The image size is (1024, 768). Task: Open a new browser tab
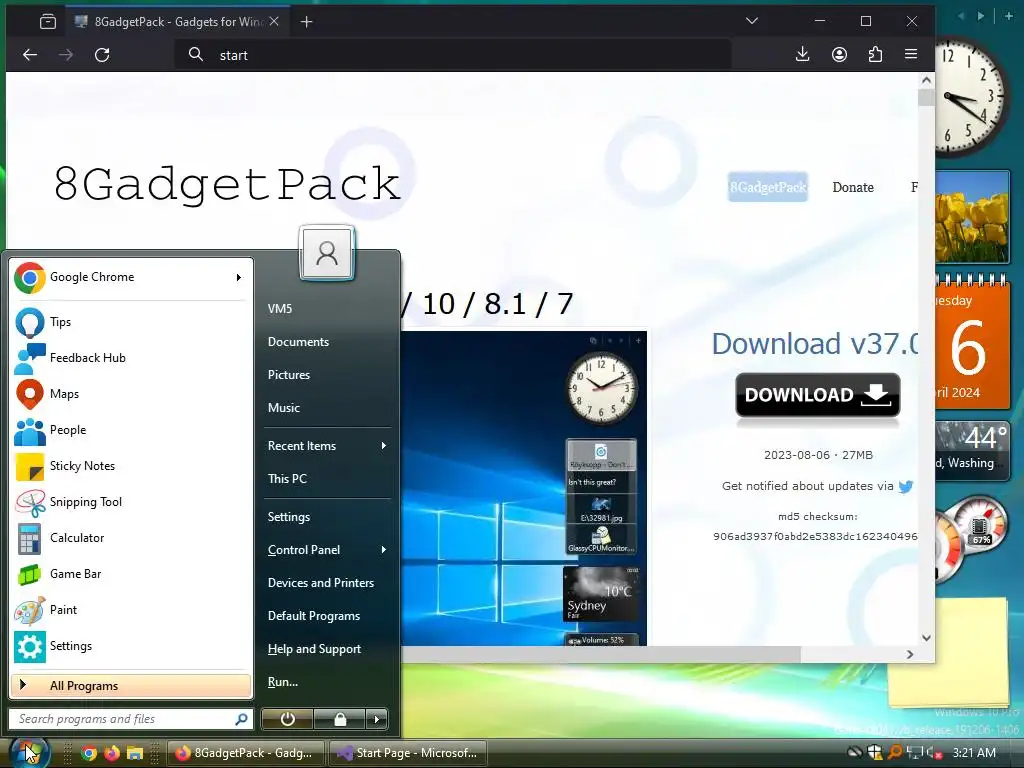click(306, 22)
